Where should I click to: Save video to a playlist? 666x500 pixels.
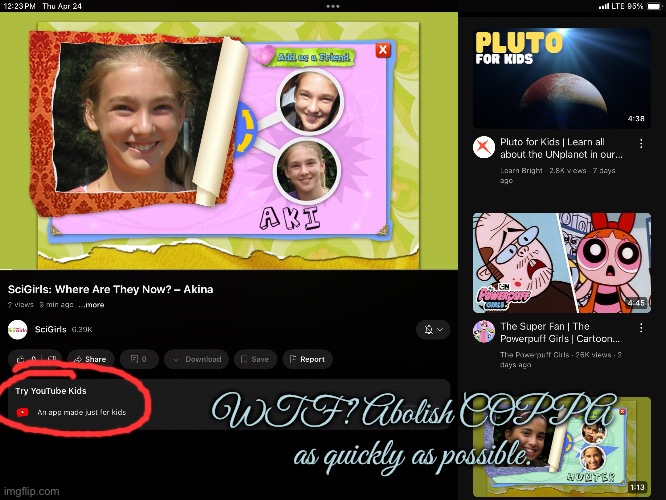[254, 359]
